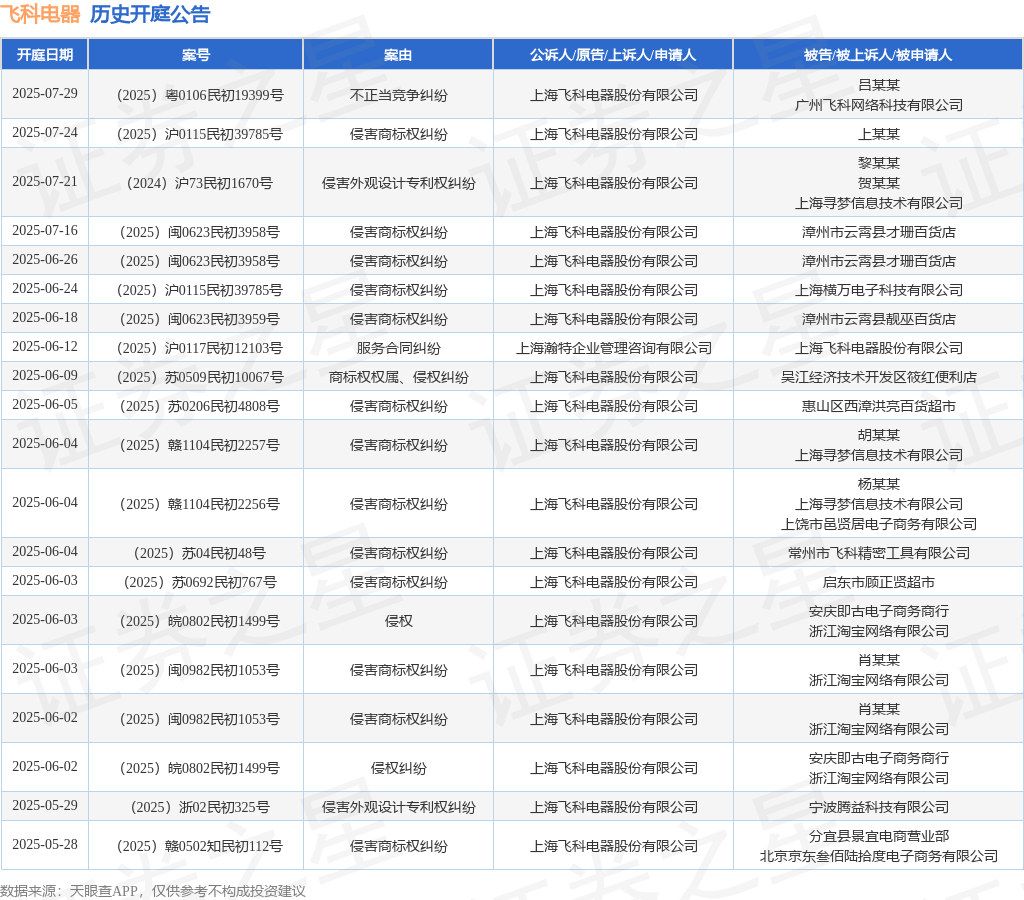Click the 服务合同纠纷 case cause

pos(398,348)
